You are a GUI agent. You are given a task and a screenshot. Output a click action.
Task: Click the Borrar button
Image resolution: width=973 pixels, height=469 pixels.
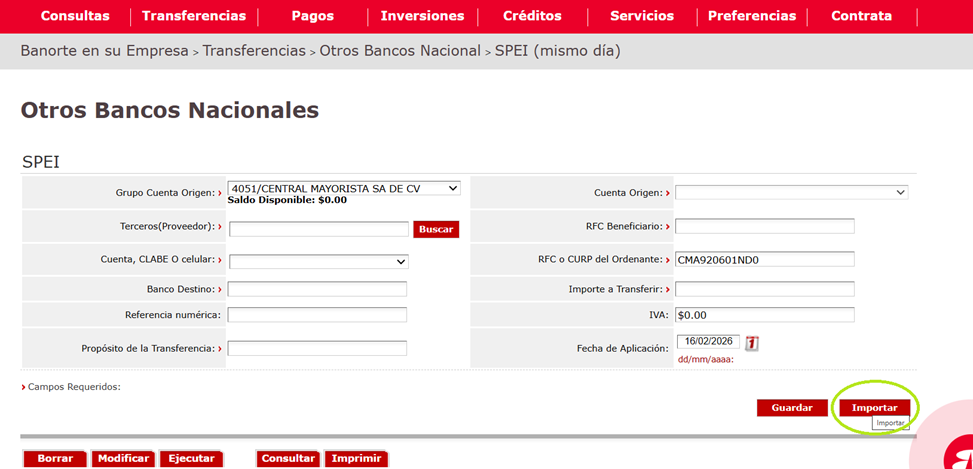(55, 459)
